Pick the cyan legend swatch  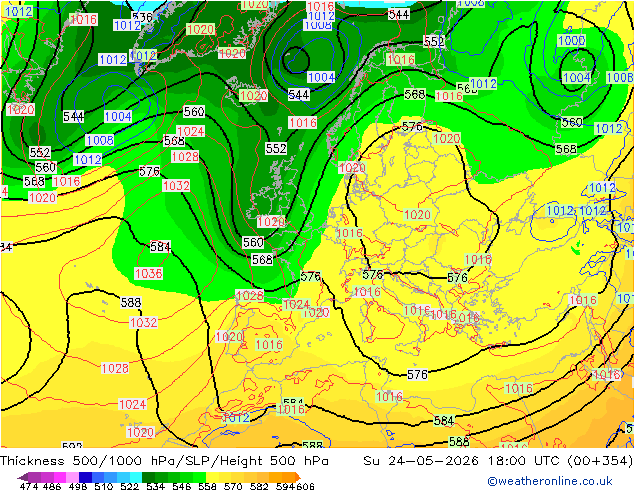(136, 477)
